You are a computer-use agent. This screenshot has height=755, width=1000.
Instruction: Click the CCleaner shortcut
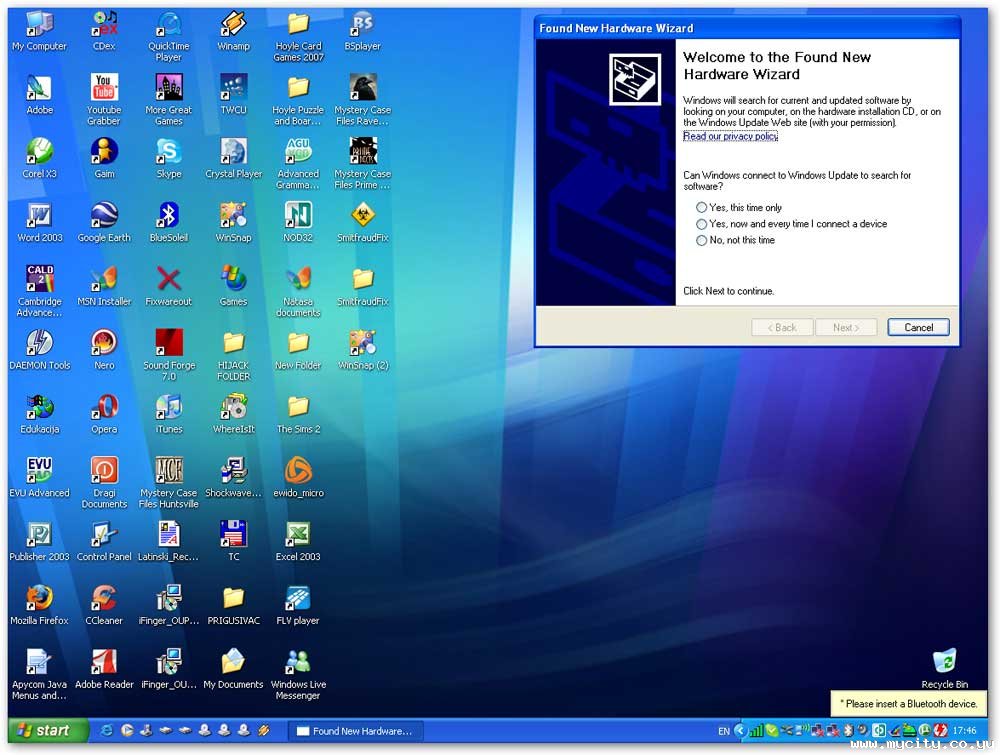tap(104, 605)
